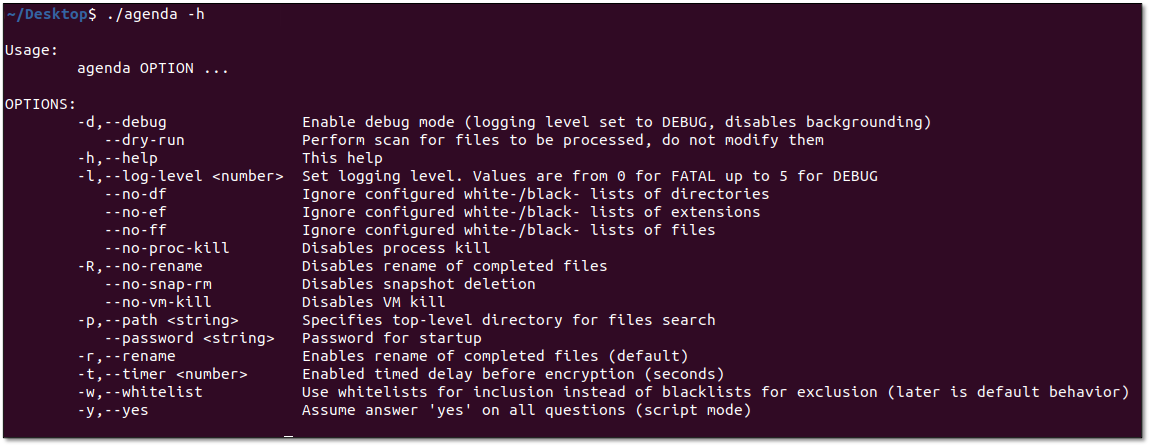Viewport: 1151px width, 447px height.
Task: Click the -w,--whitelist option flag
Action: [139, 392]
